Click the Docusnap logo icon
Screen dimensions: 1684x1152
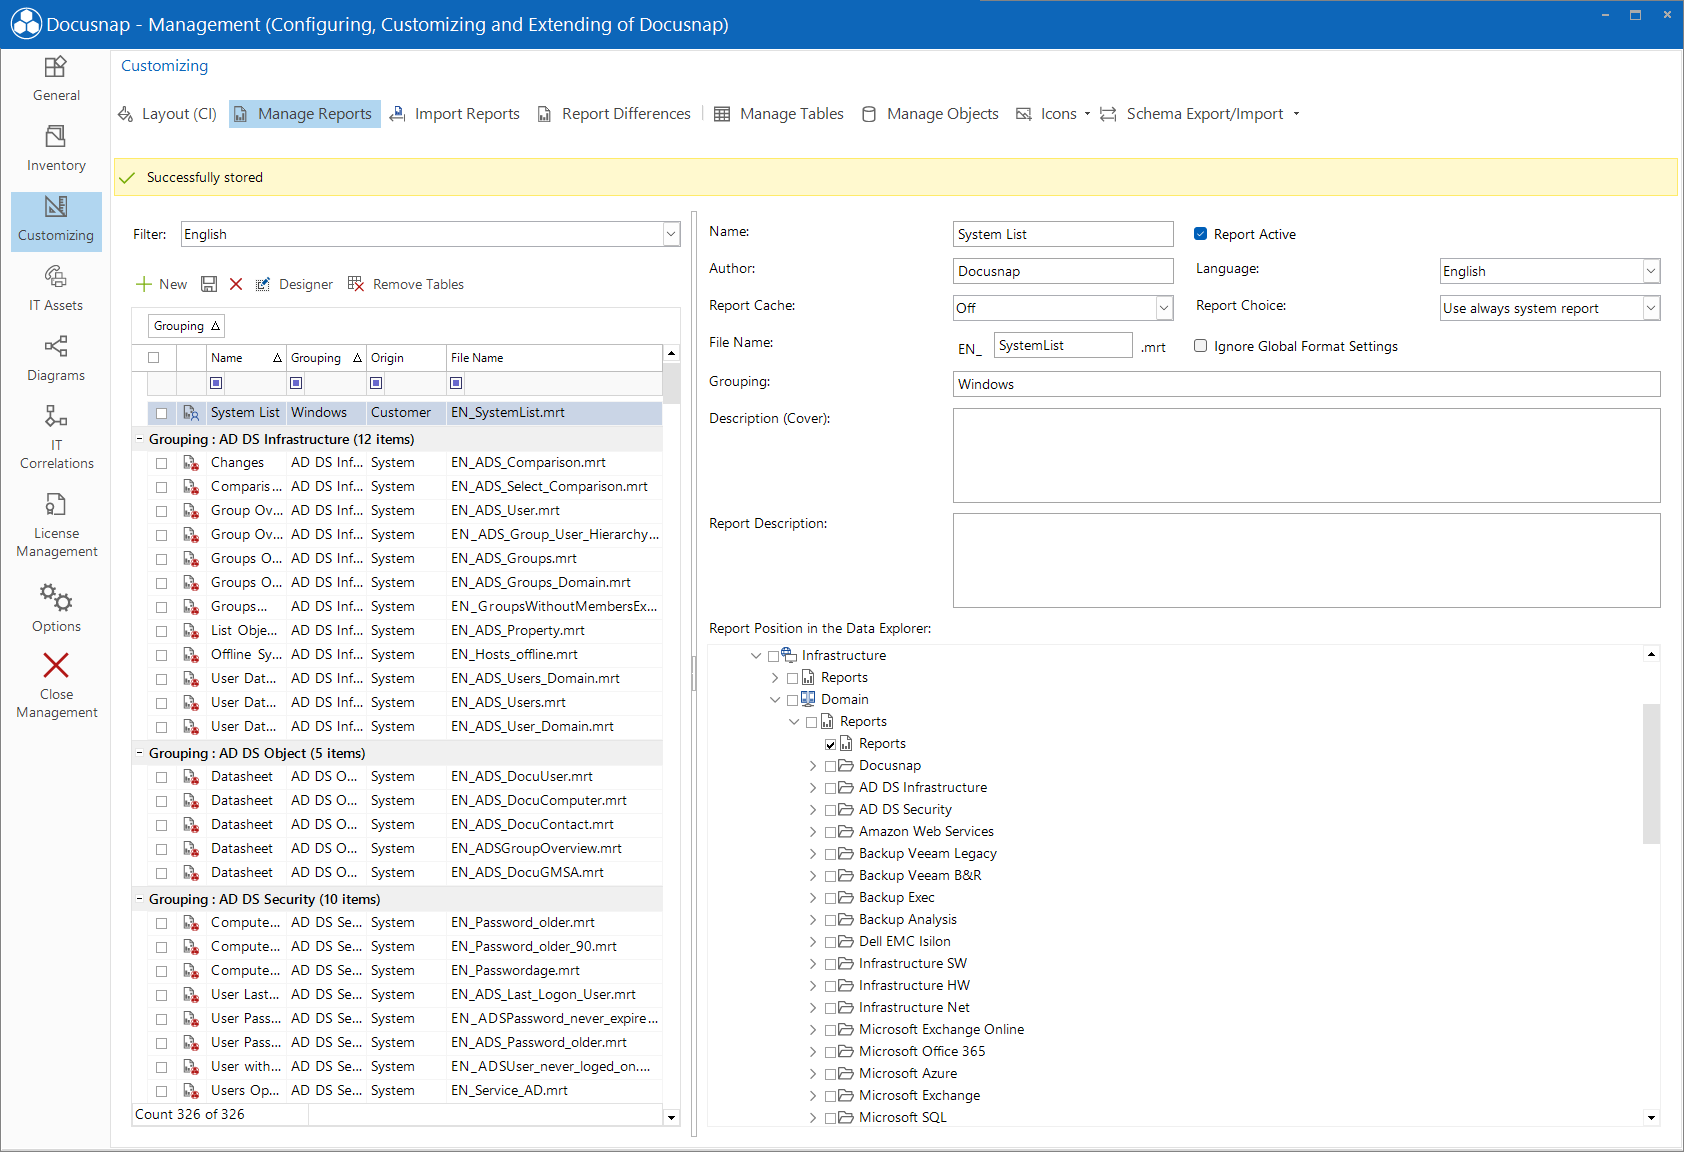coord(26,24)
